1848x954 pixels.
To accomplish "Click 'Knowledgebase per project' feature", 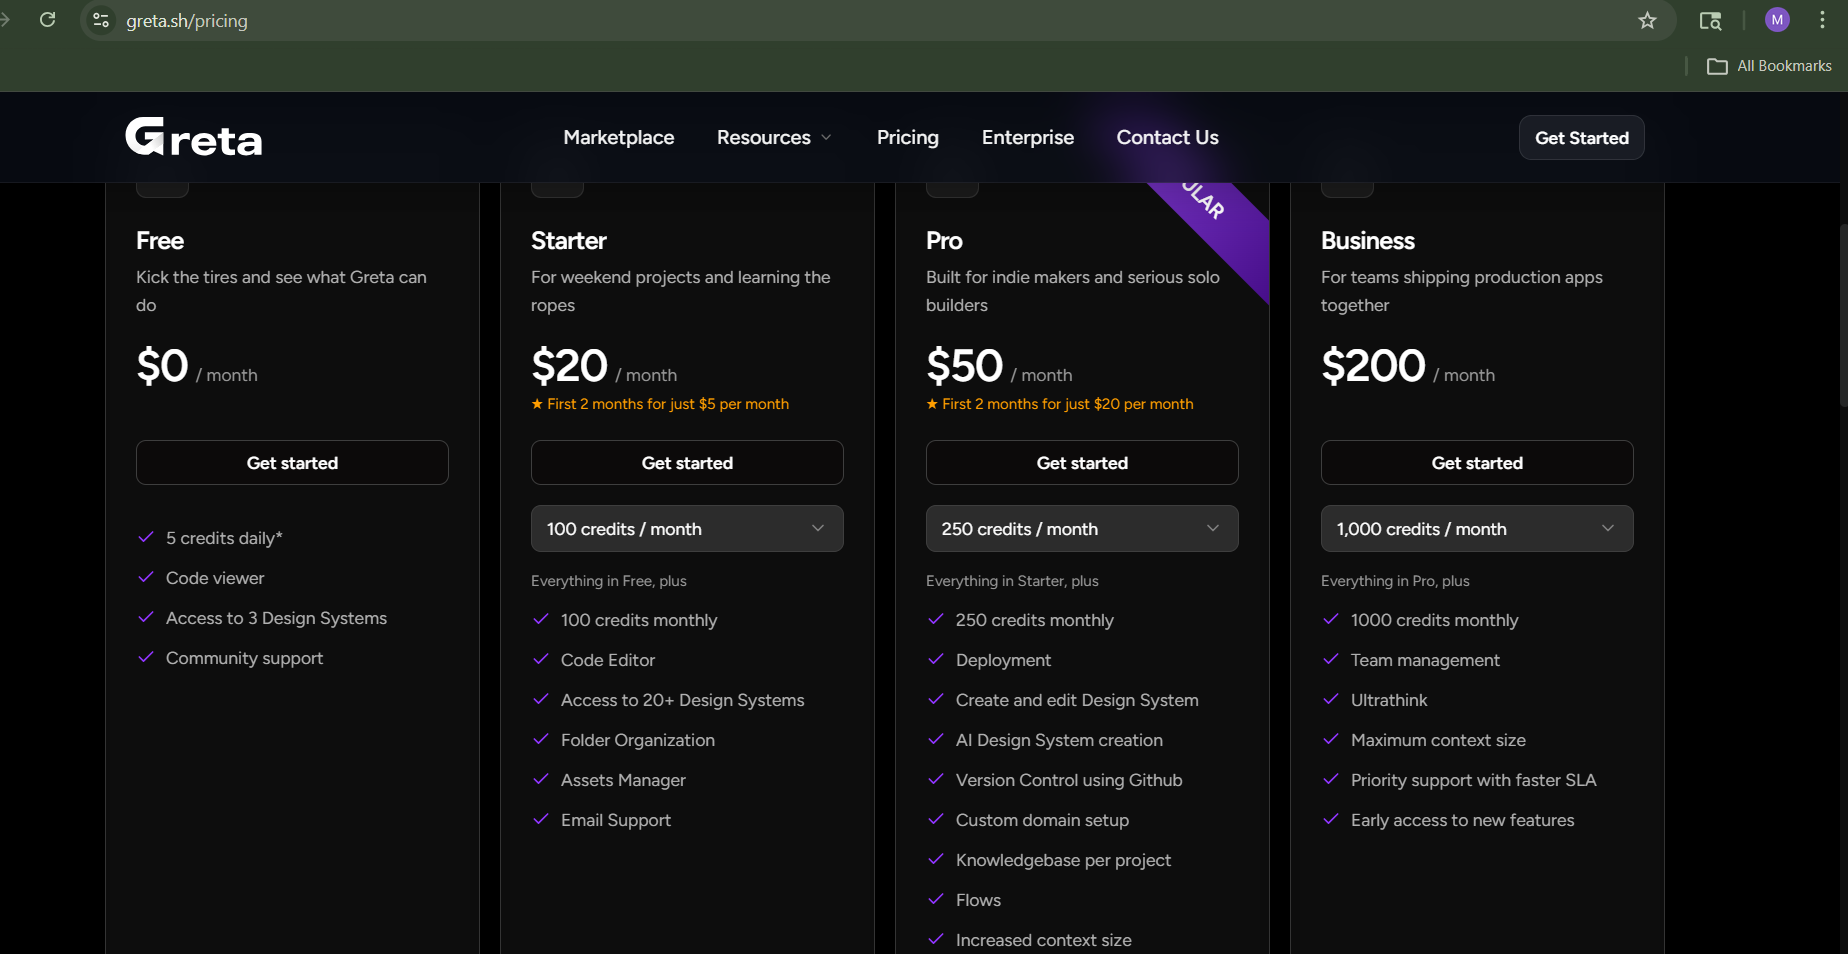I will (x=1063, y=860).
